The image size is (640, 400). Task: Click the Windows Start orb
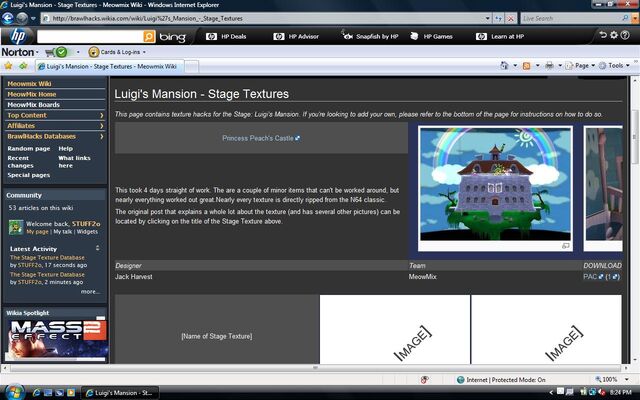(15, 393)
